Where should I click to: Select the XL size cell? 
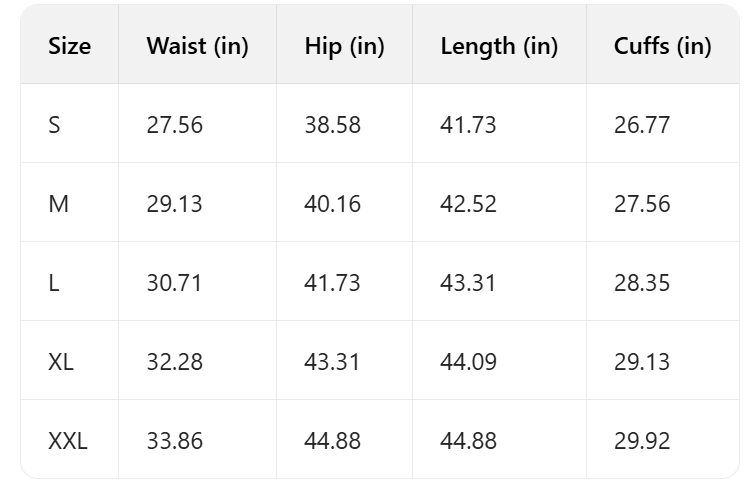click(60, 361)
